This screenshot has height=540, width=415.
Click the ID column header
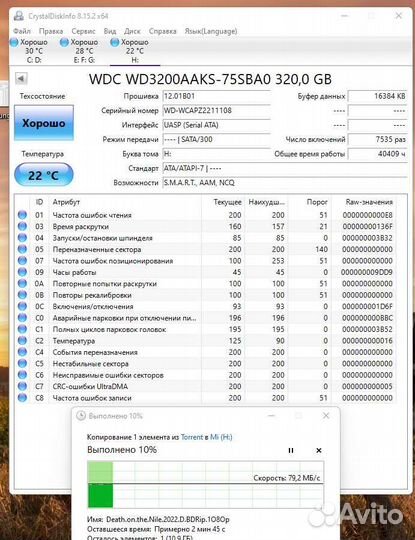[39, 202]
